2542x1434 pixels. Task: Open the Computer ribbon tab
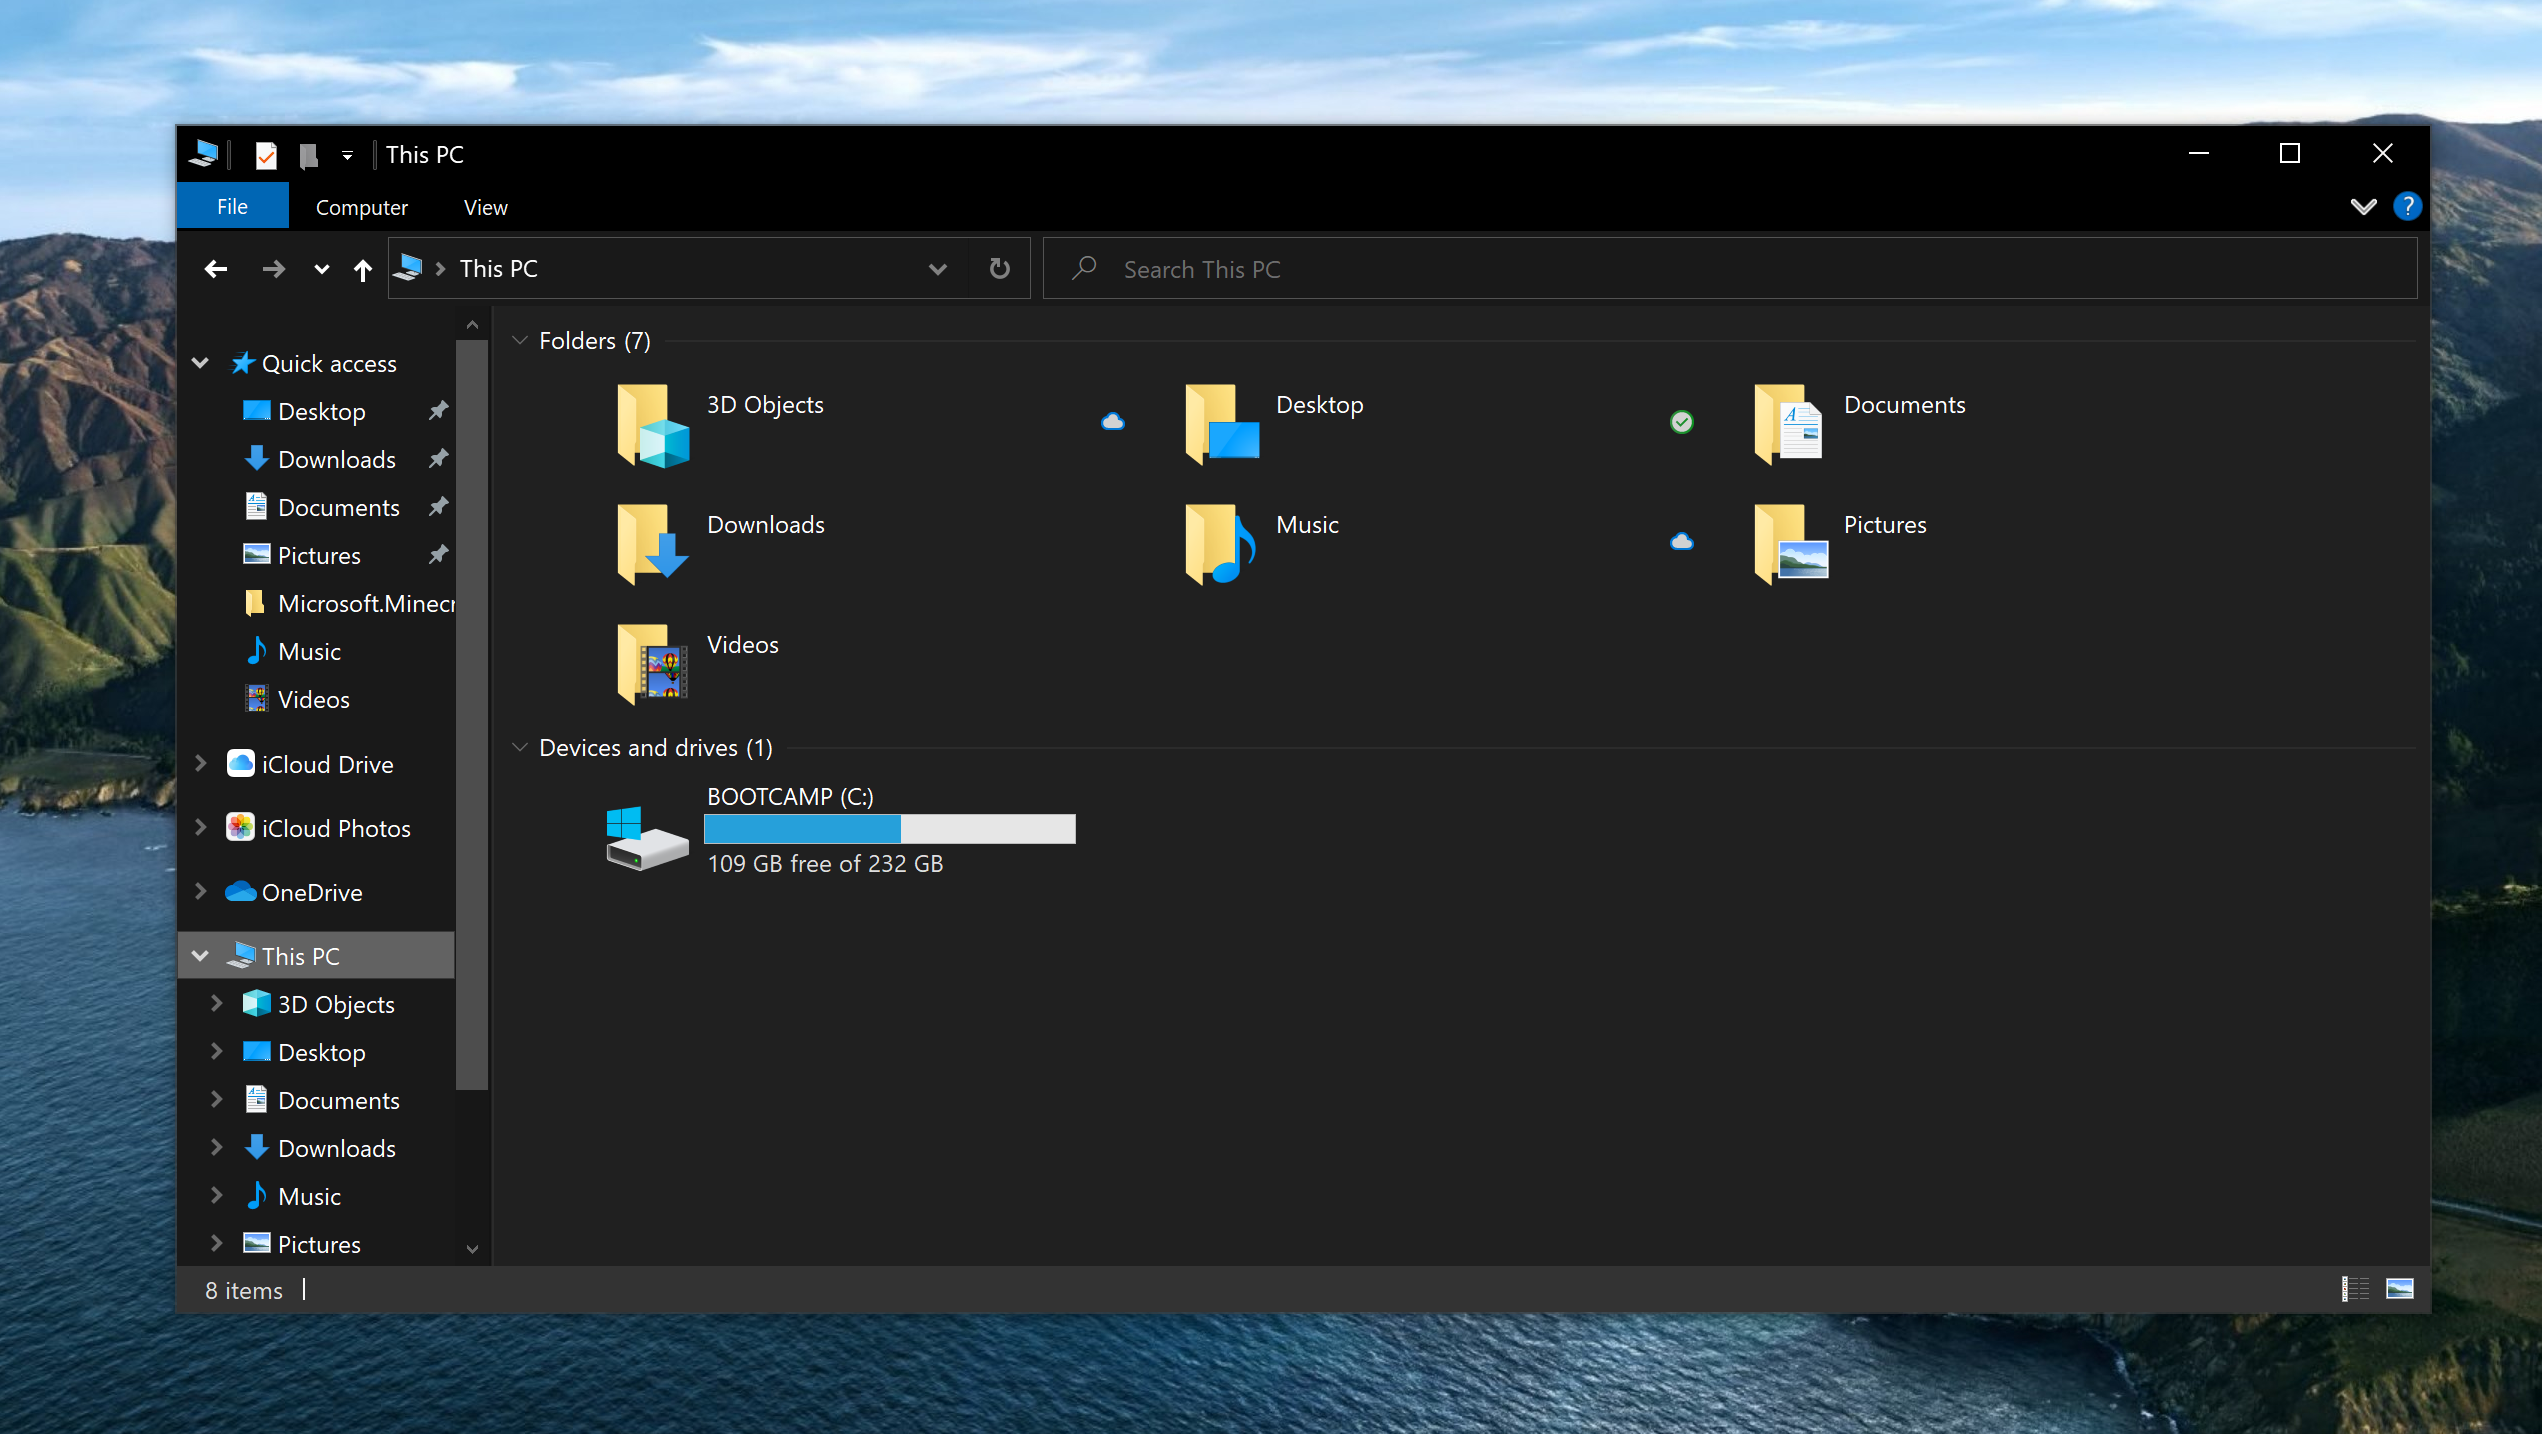tap(362, 208)
